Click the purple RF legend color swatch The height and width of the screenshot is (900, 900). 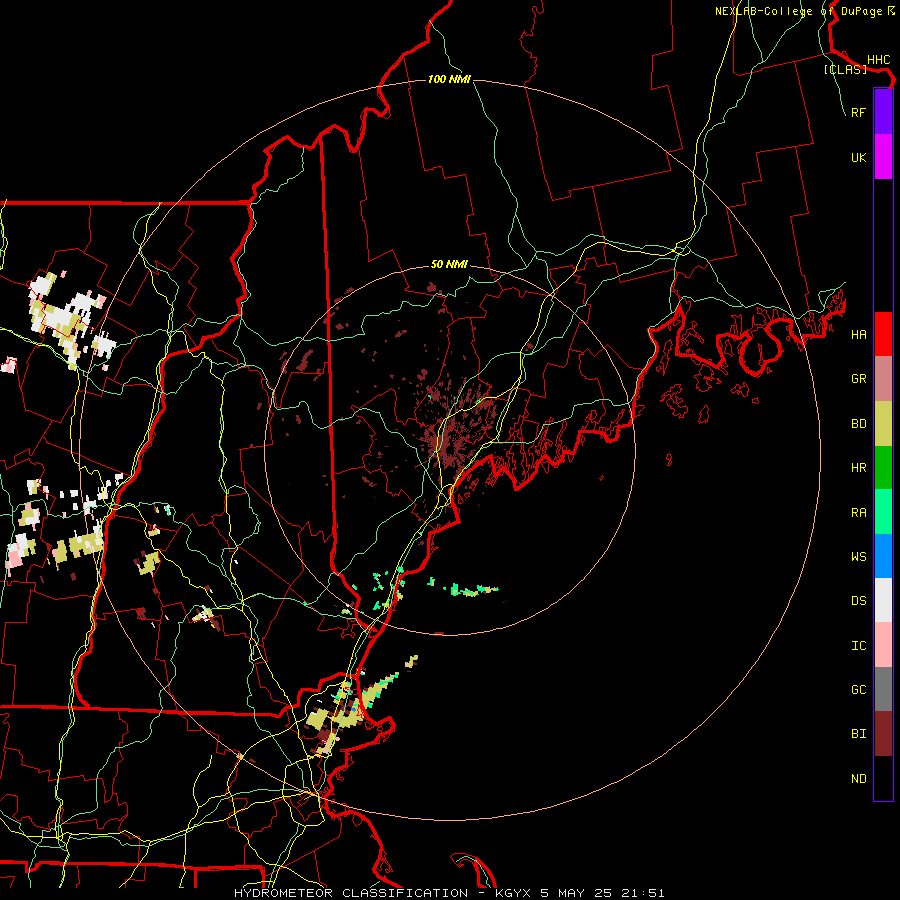[883, 112]
